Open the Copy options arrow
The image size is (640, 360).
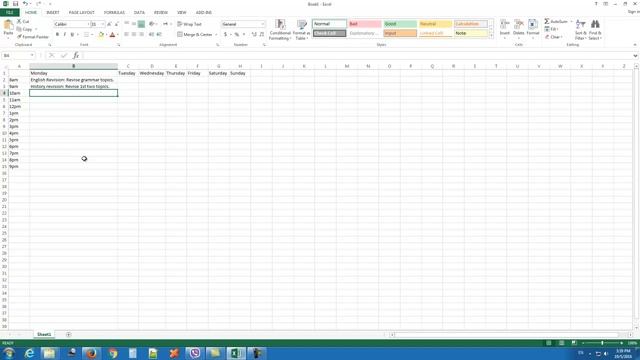pos(36,29)
